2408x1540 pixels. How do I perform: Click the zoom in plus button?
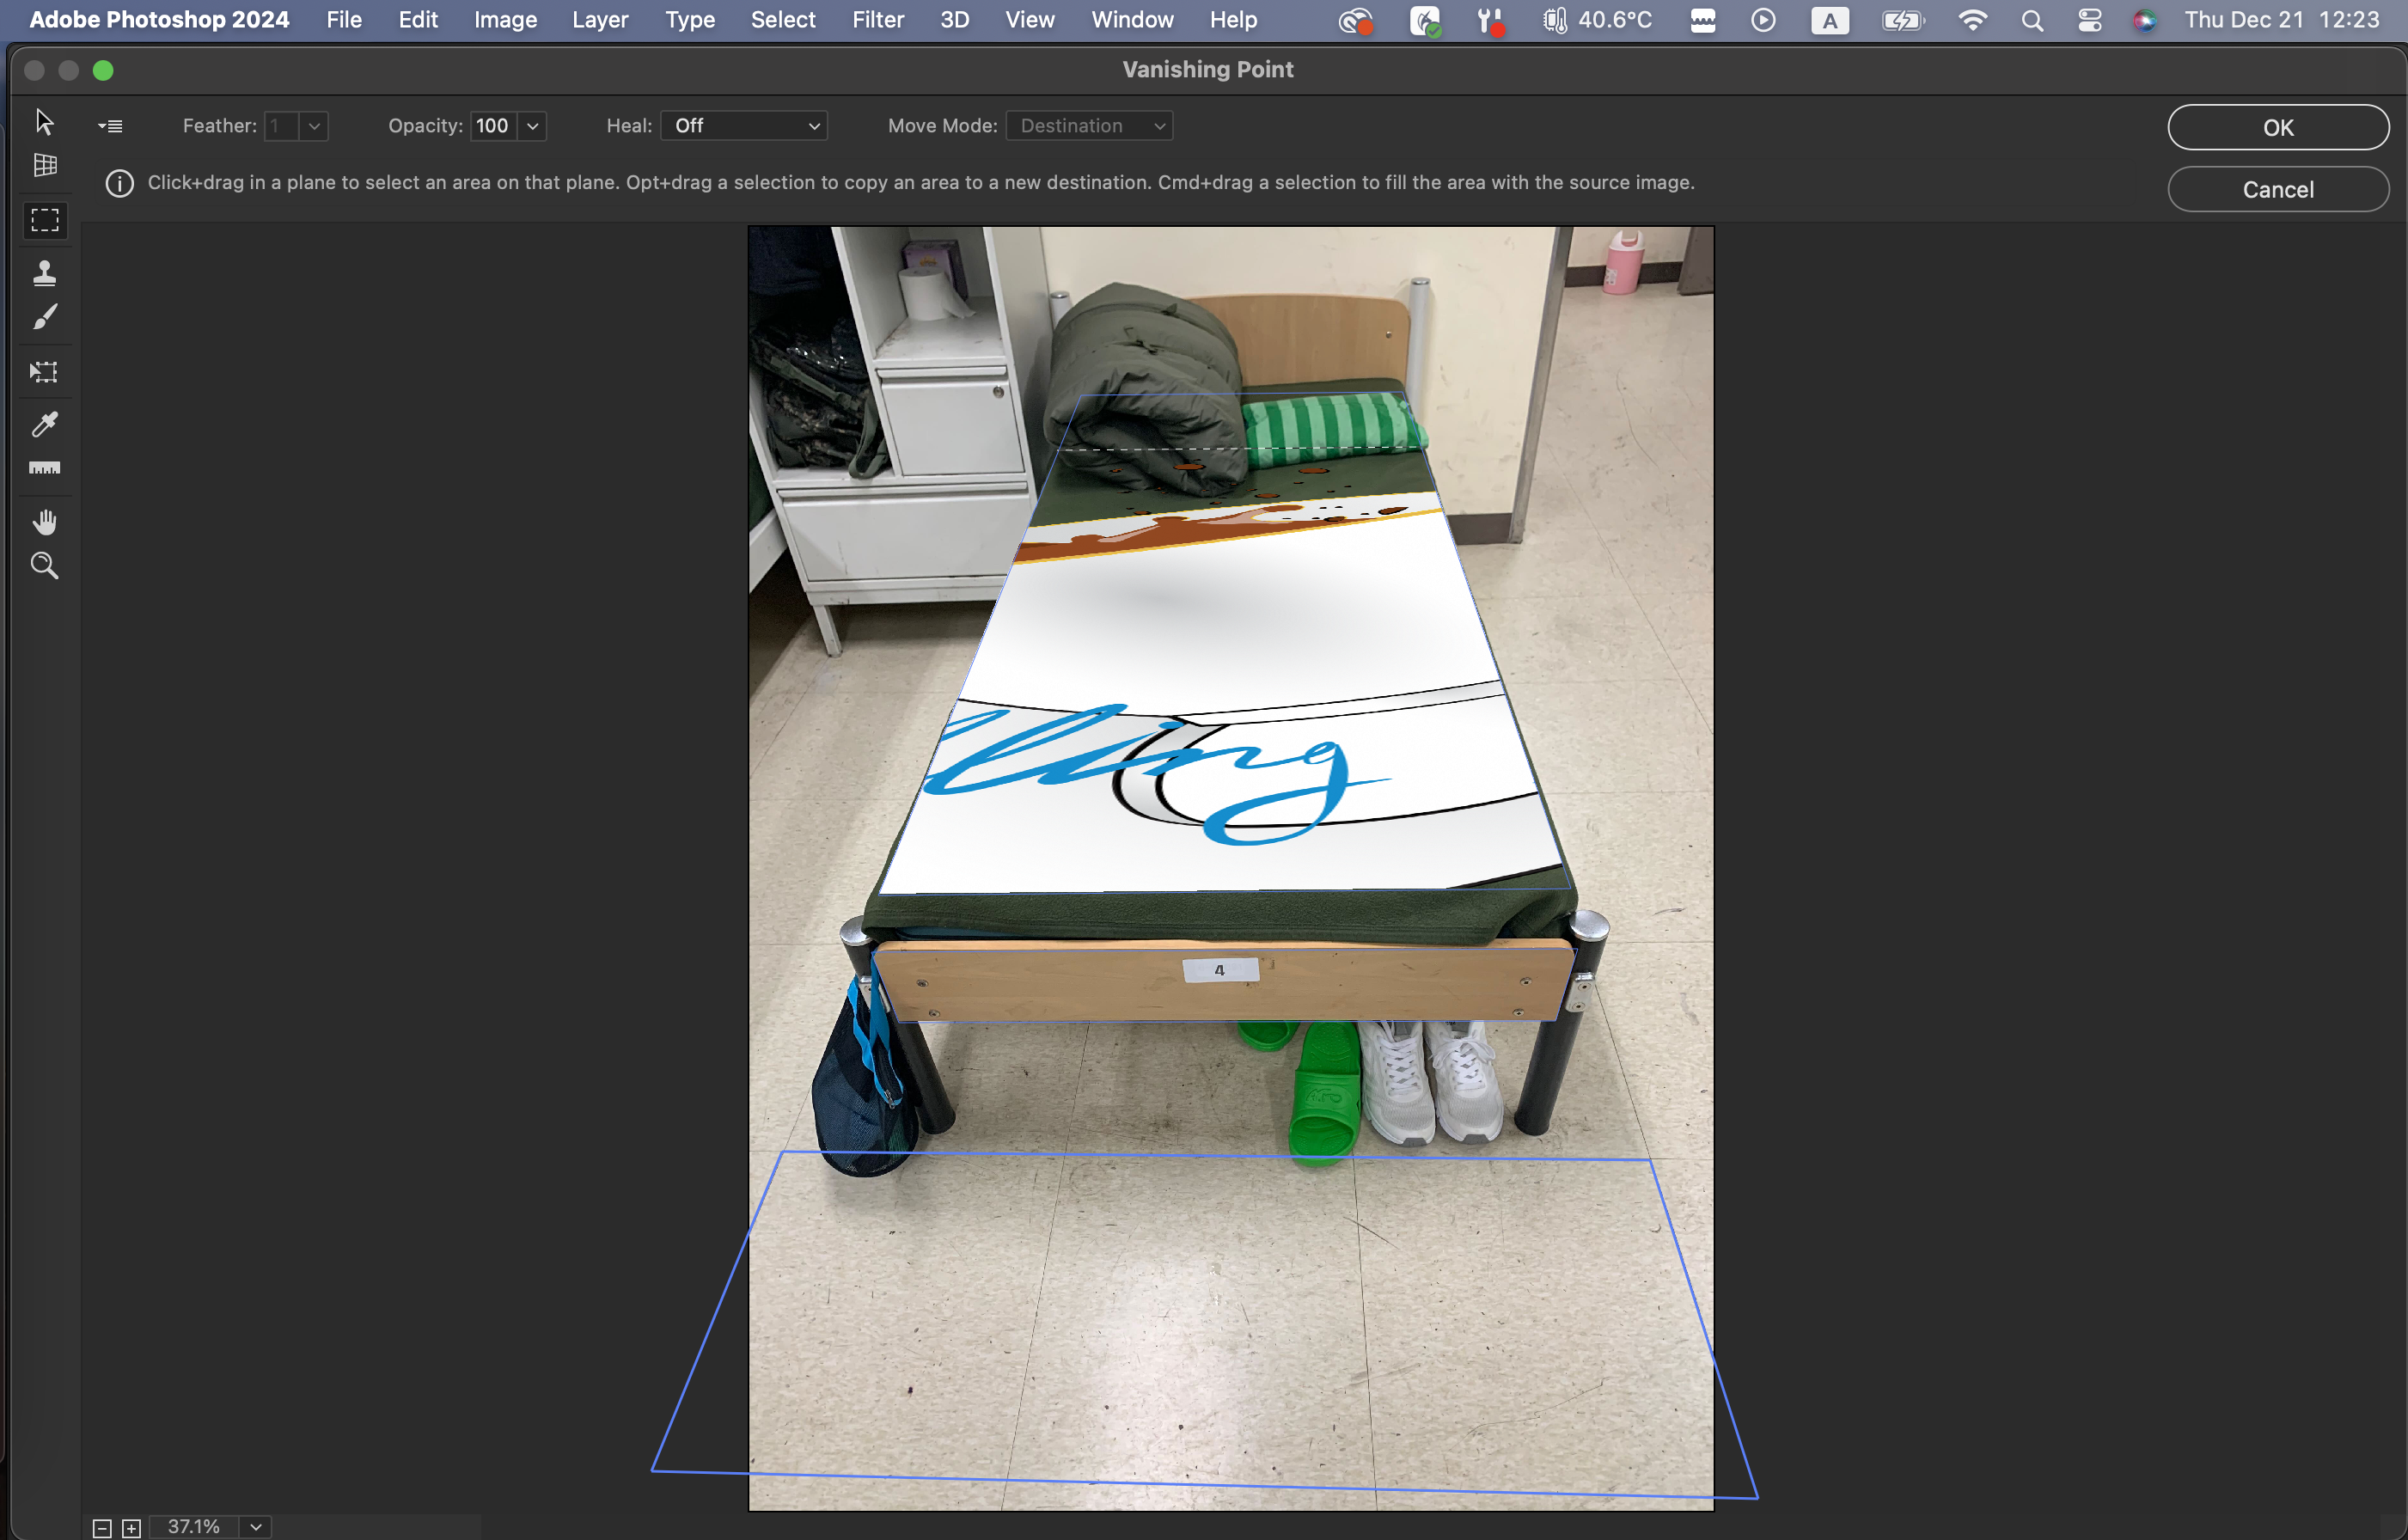click(x=131, y=1528)
